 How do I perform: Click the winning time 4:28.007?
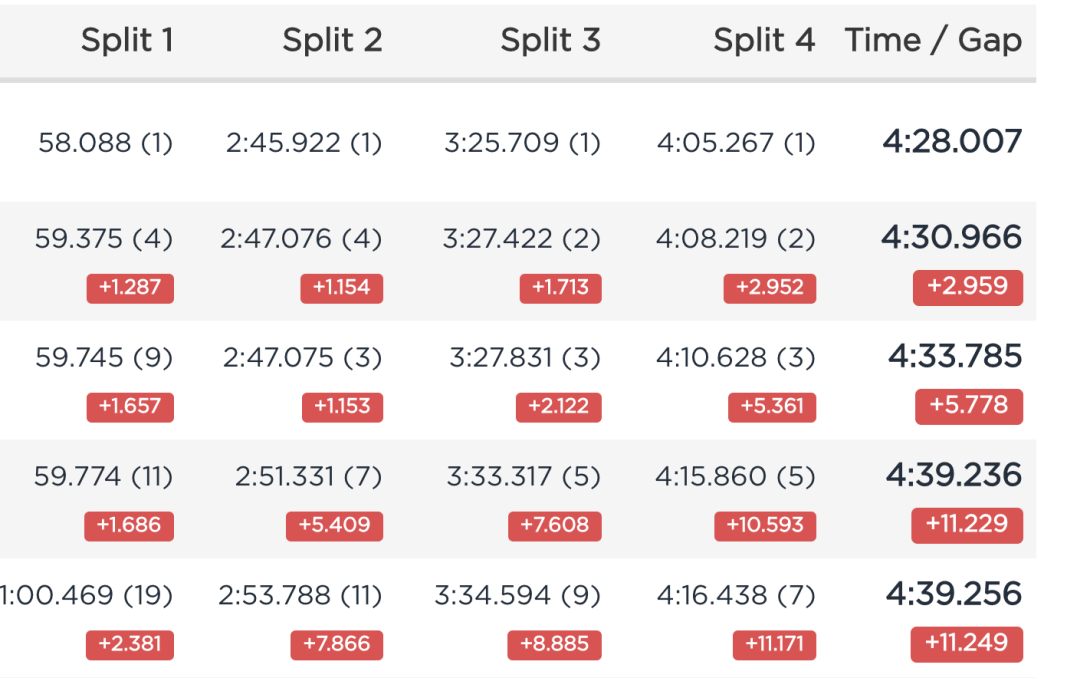pyautogui.click(x=952, y=141)
